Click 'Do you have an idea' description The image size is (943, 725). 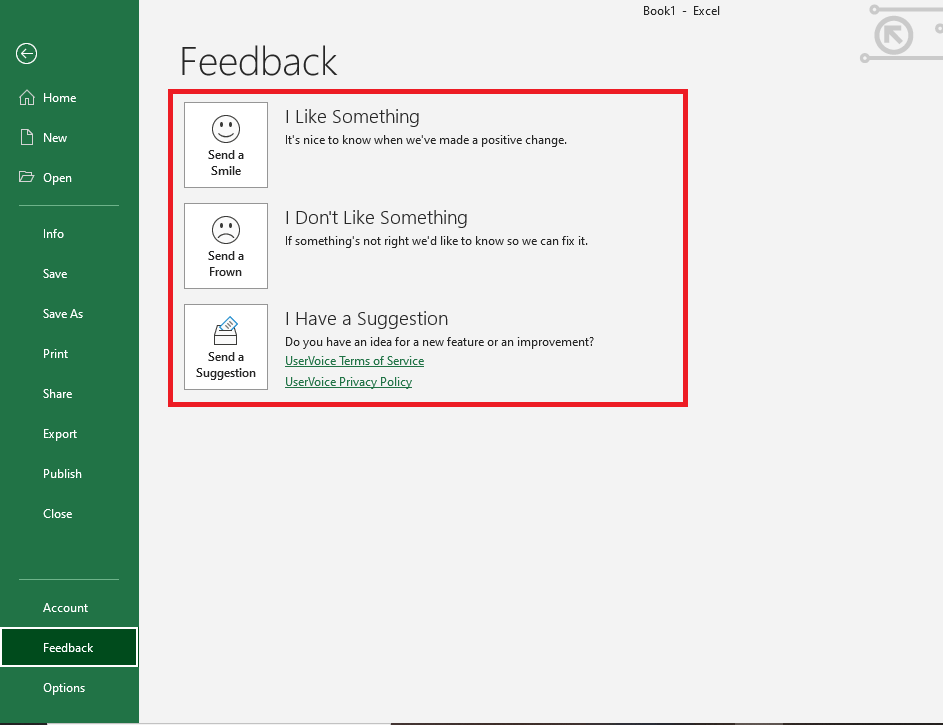pos(439,342)
